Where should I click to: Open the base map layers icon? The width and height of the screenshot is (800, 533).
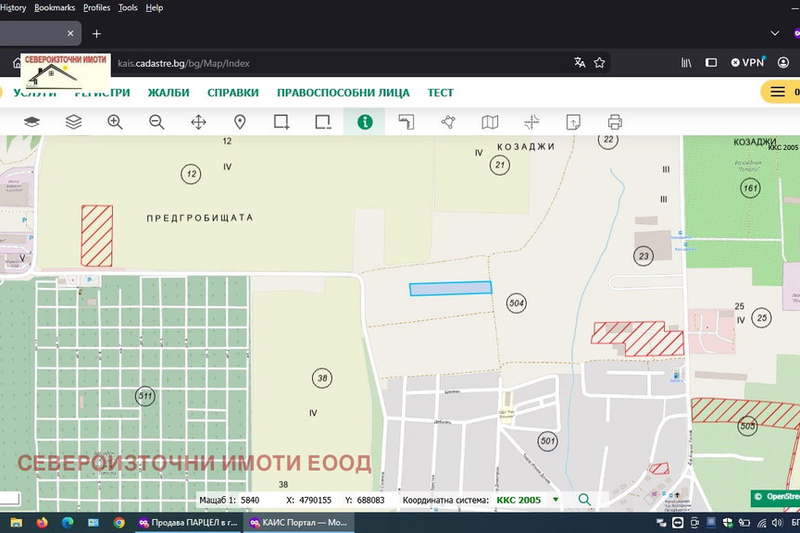(x=32, y=122)
